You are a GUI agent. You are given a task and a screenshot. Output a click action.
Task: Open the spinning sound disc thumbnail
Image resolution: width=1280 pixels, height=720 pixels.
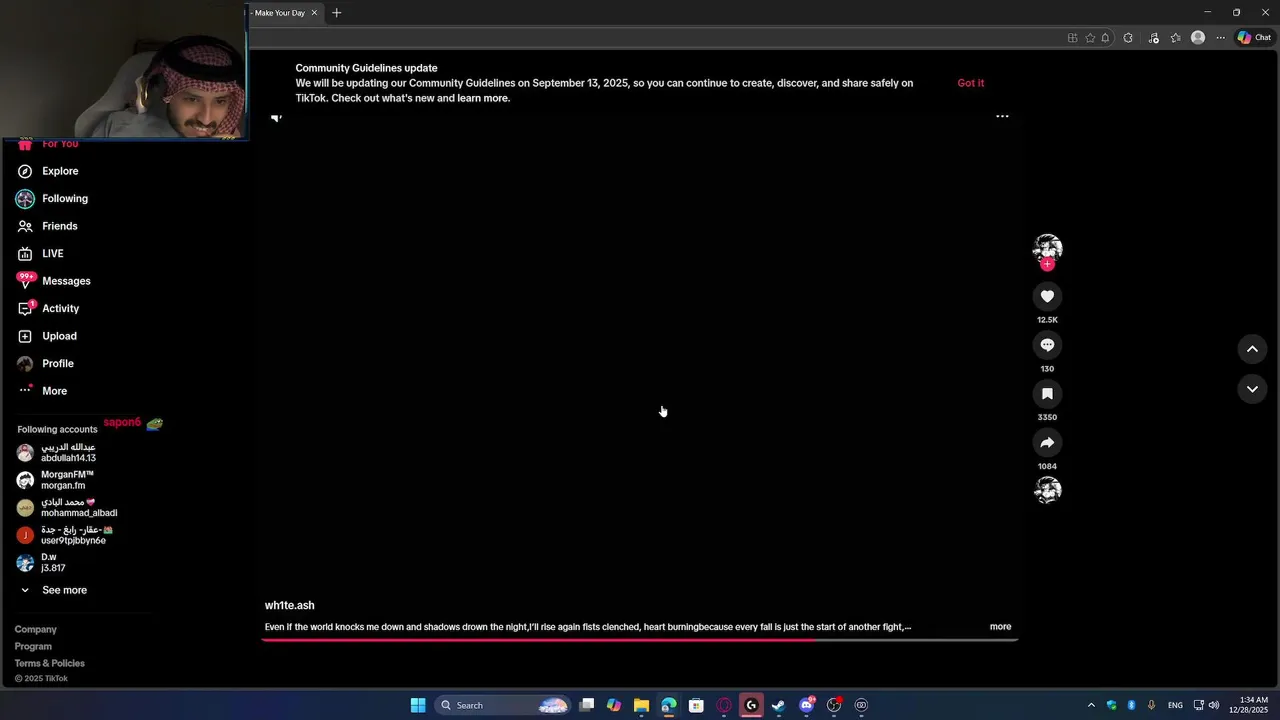click(1047, 490)
